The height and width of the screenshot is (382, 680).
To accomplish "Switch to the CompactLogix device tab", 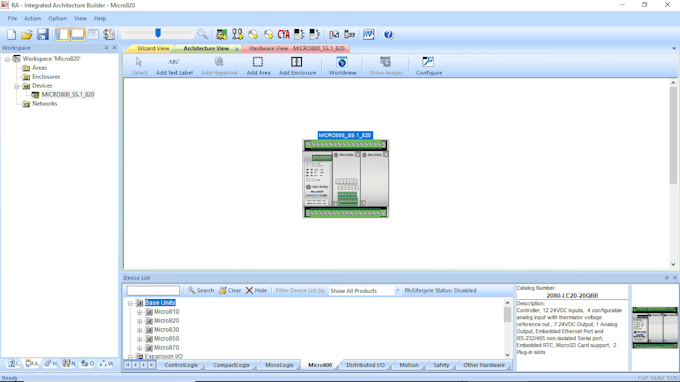I will coord(232,365).
